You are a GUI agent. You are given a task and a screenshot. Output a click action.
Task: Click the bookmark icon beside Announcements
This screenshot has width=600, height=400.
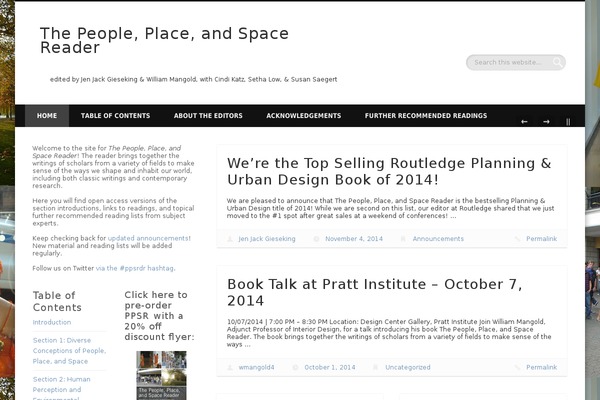(403, 239)
